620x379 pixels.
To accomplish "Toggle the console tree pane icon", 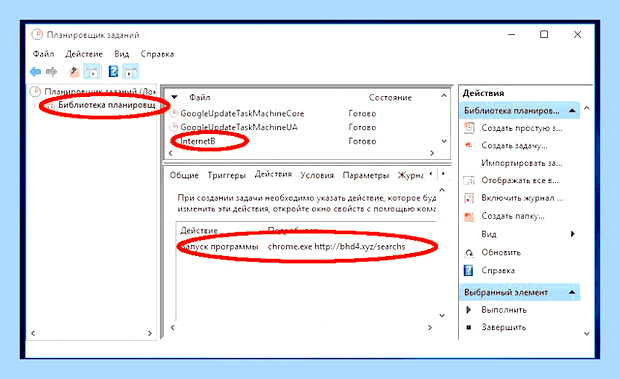I will [x=91, y=72].
